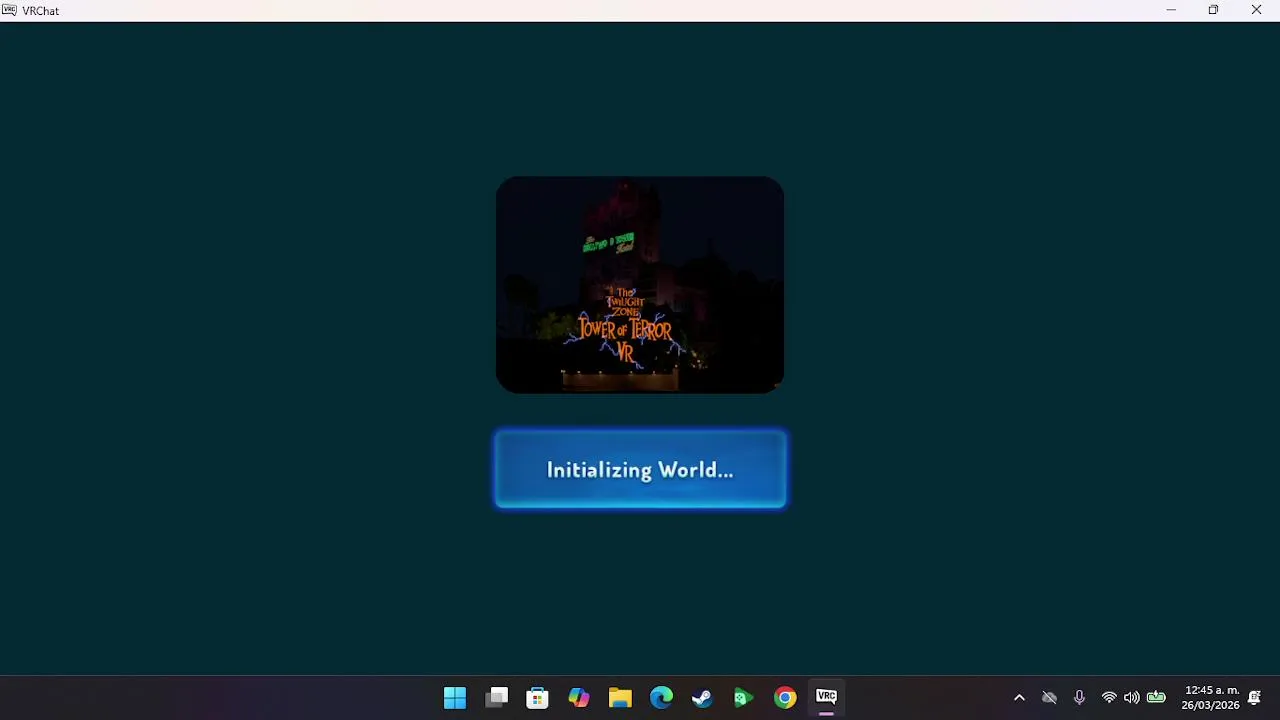
Task: Open the volume speaker control
Action: (1132, 698)
